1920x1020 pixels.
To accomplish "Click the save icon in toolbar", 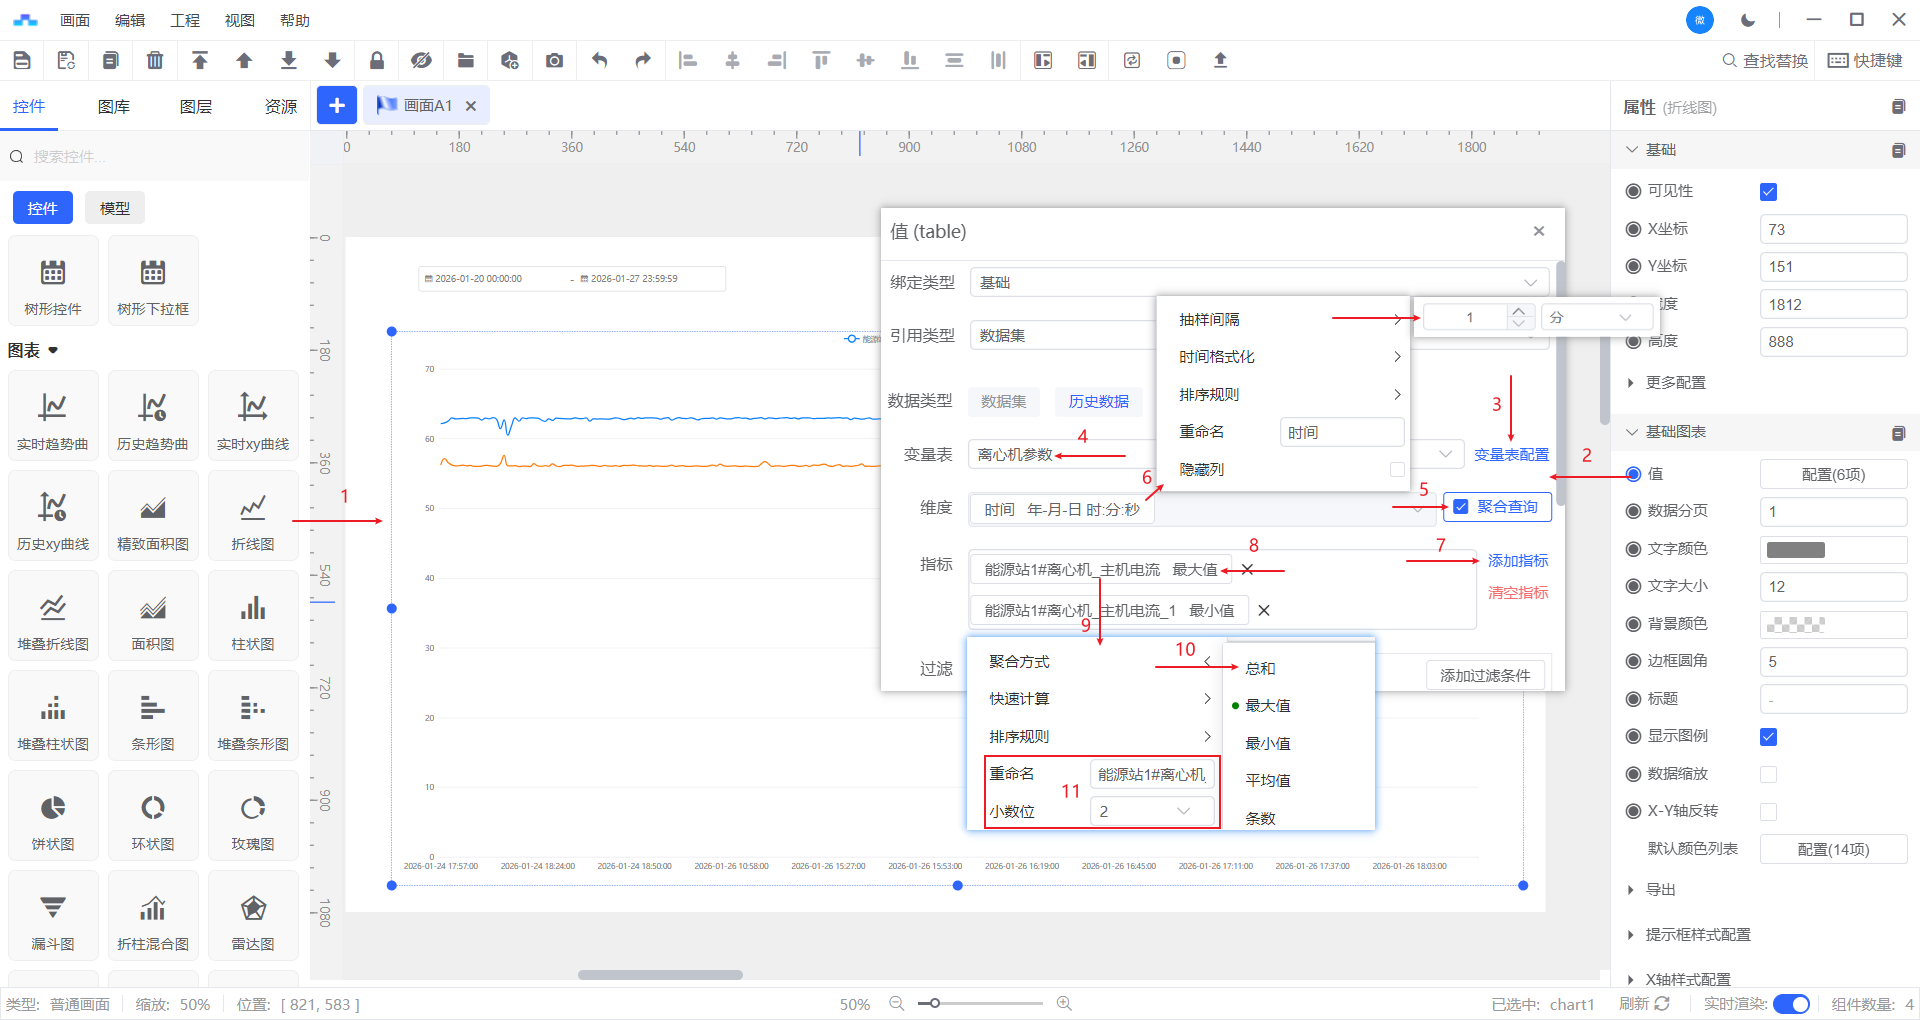I will 22,61.
